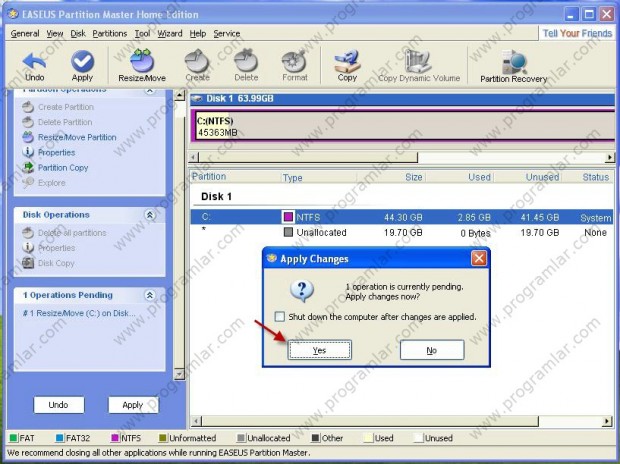The image size is (620, 464).
Task: Select the pending '# 1 Resize/Move (C:)' operation
Action: pyautogui.click(x=79, y=313)
